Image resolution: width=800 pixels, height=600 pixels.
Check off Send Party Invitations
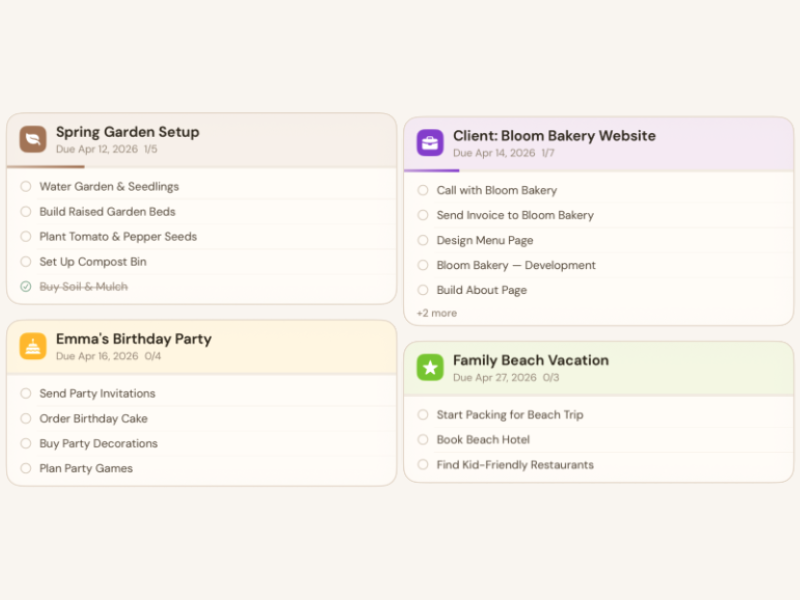[25, 393]
